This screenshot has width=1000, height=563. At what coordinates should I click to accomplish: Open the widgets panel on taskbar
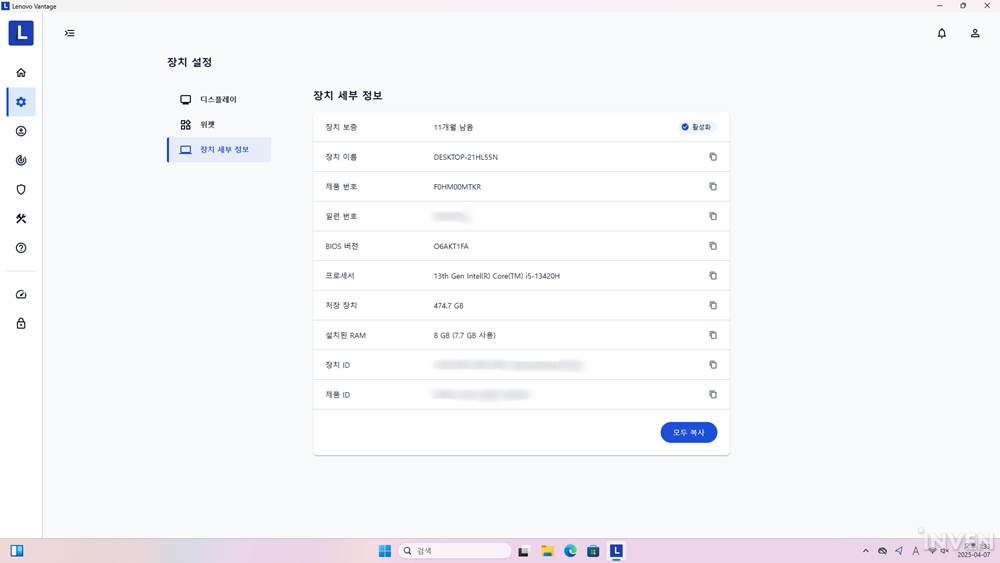click(x=17, y=551)
